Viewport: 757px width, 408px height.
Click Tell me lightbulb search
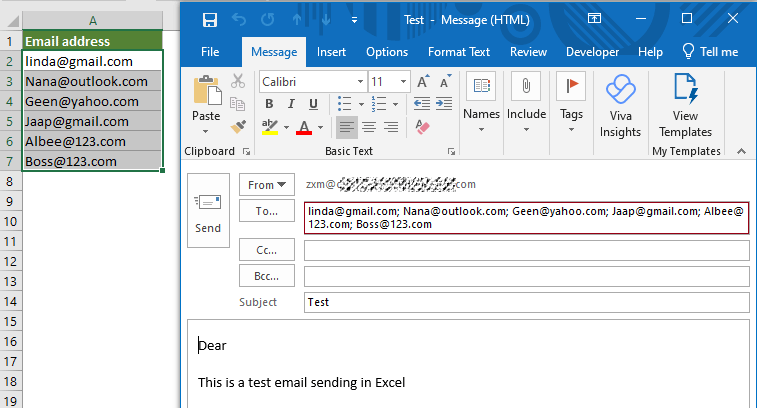tap(710, 52)
